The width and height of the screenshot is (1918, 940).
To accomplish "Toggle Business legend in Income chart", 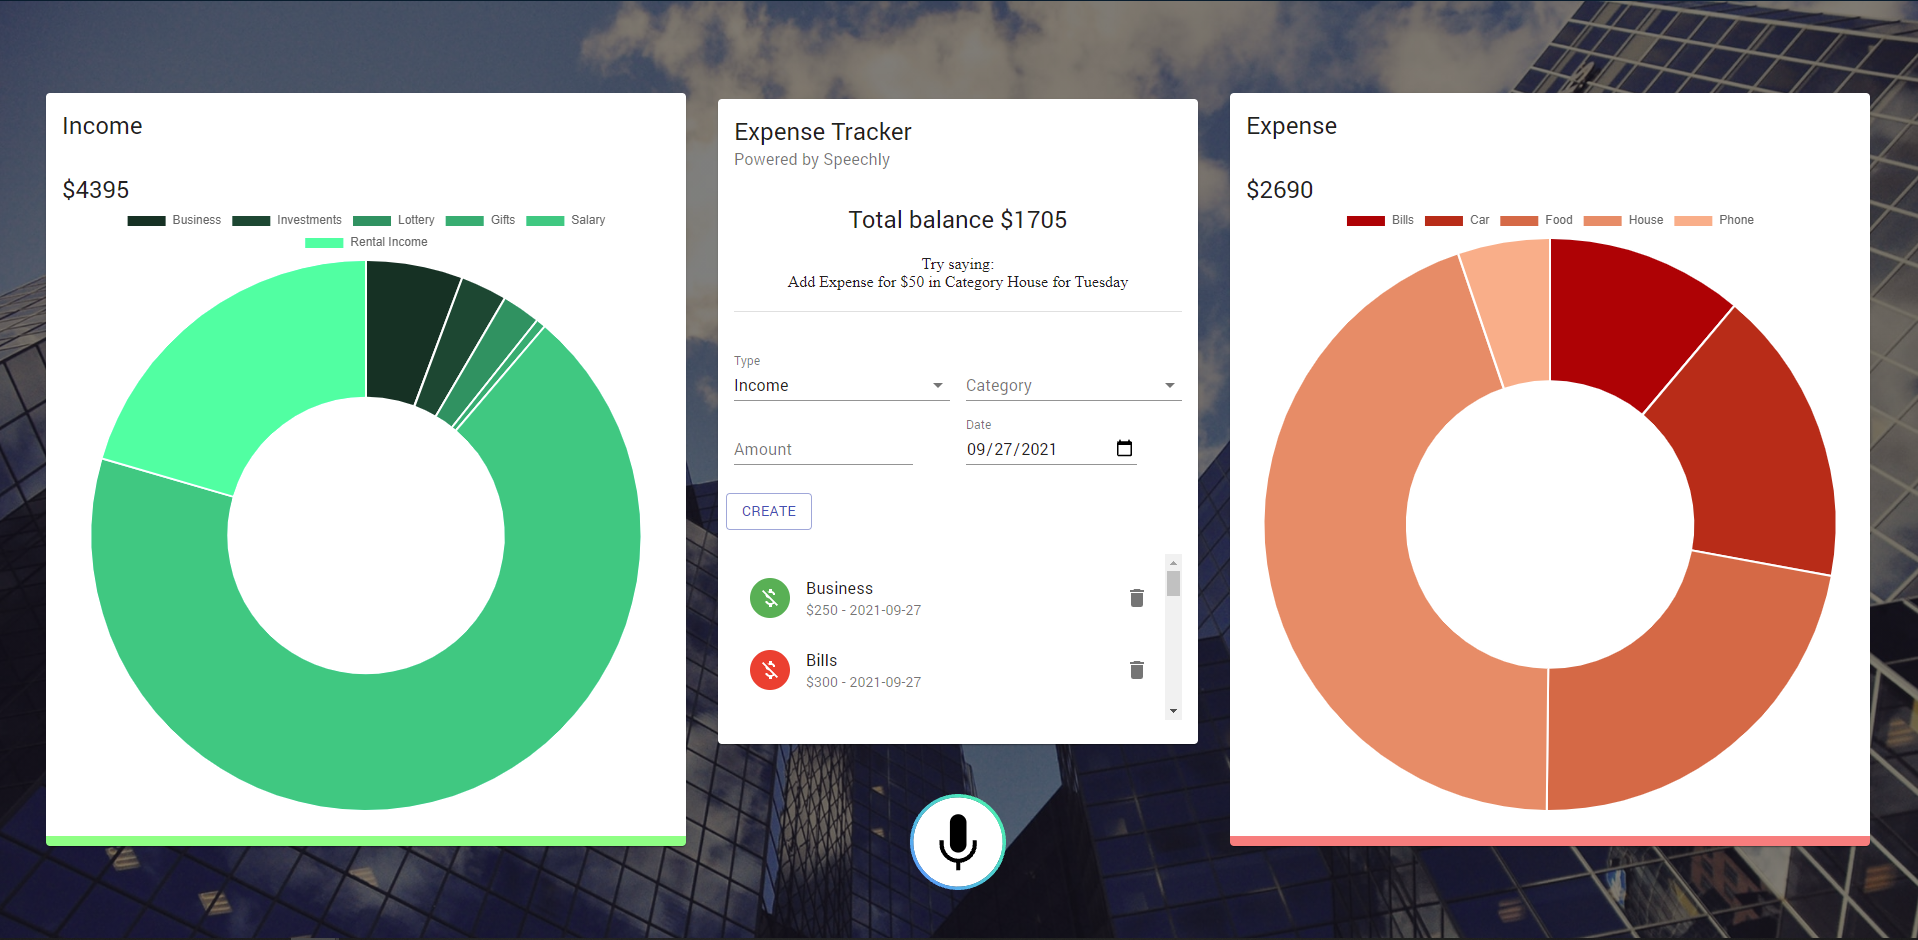I will point(175,220).
